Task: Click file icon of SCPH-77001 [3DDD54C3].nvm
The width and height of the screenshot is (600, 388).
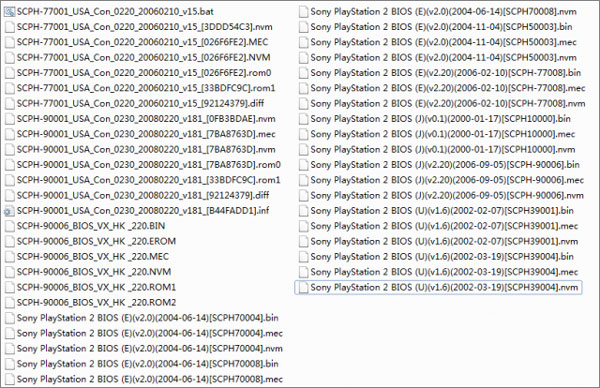Action: pos(10,27)
